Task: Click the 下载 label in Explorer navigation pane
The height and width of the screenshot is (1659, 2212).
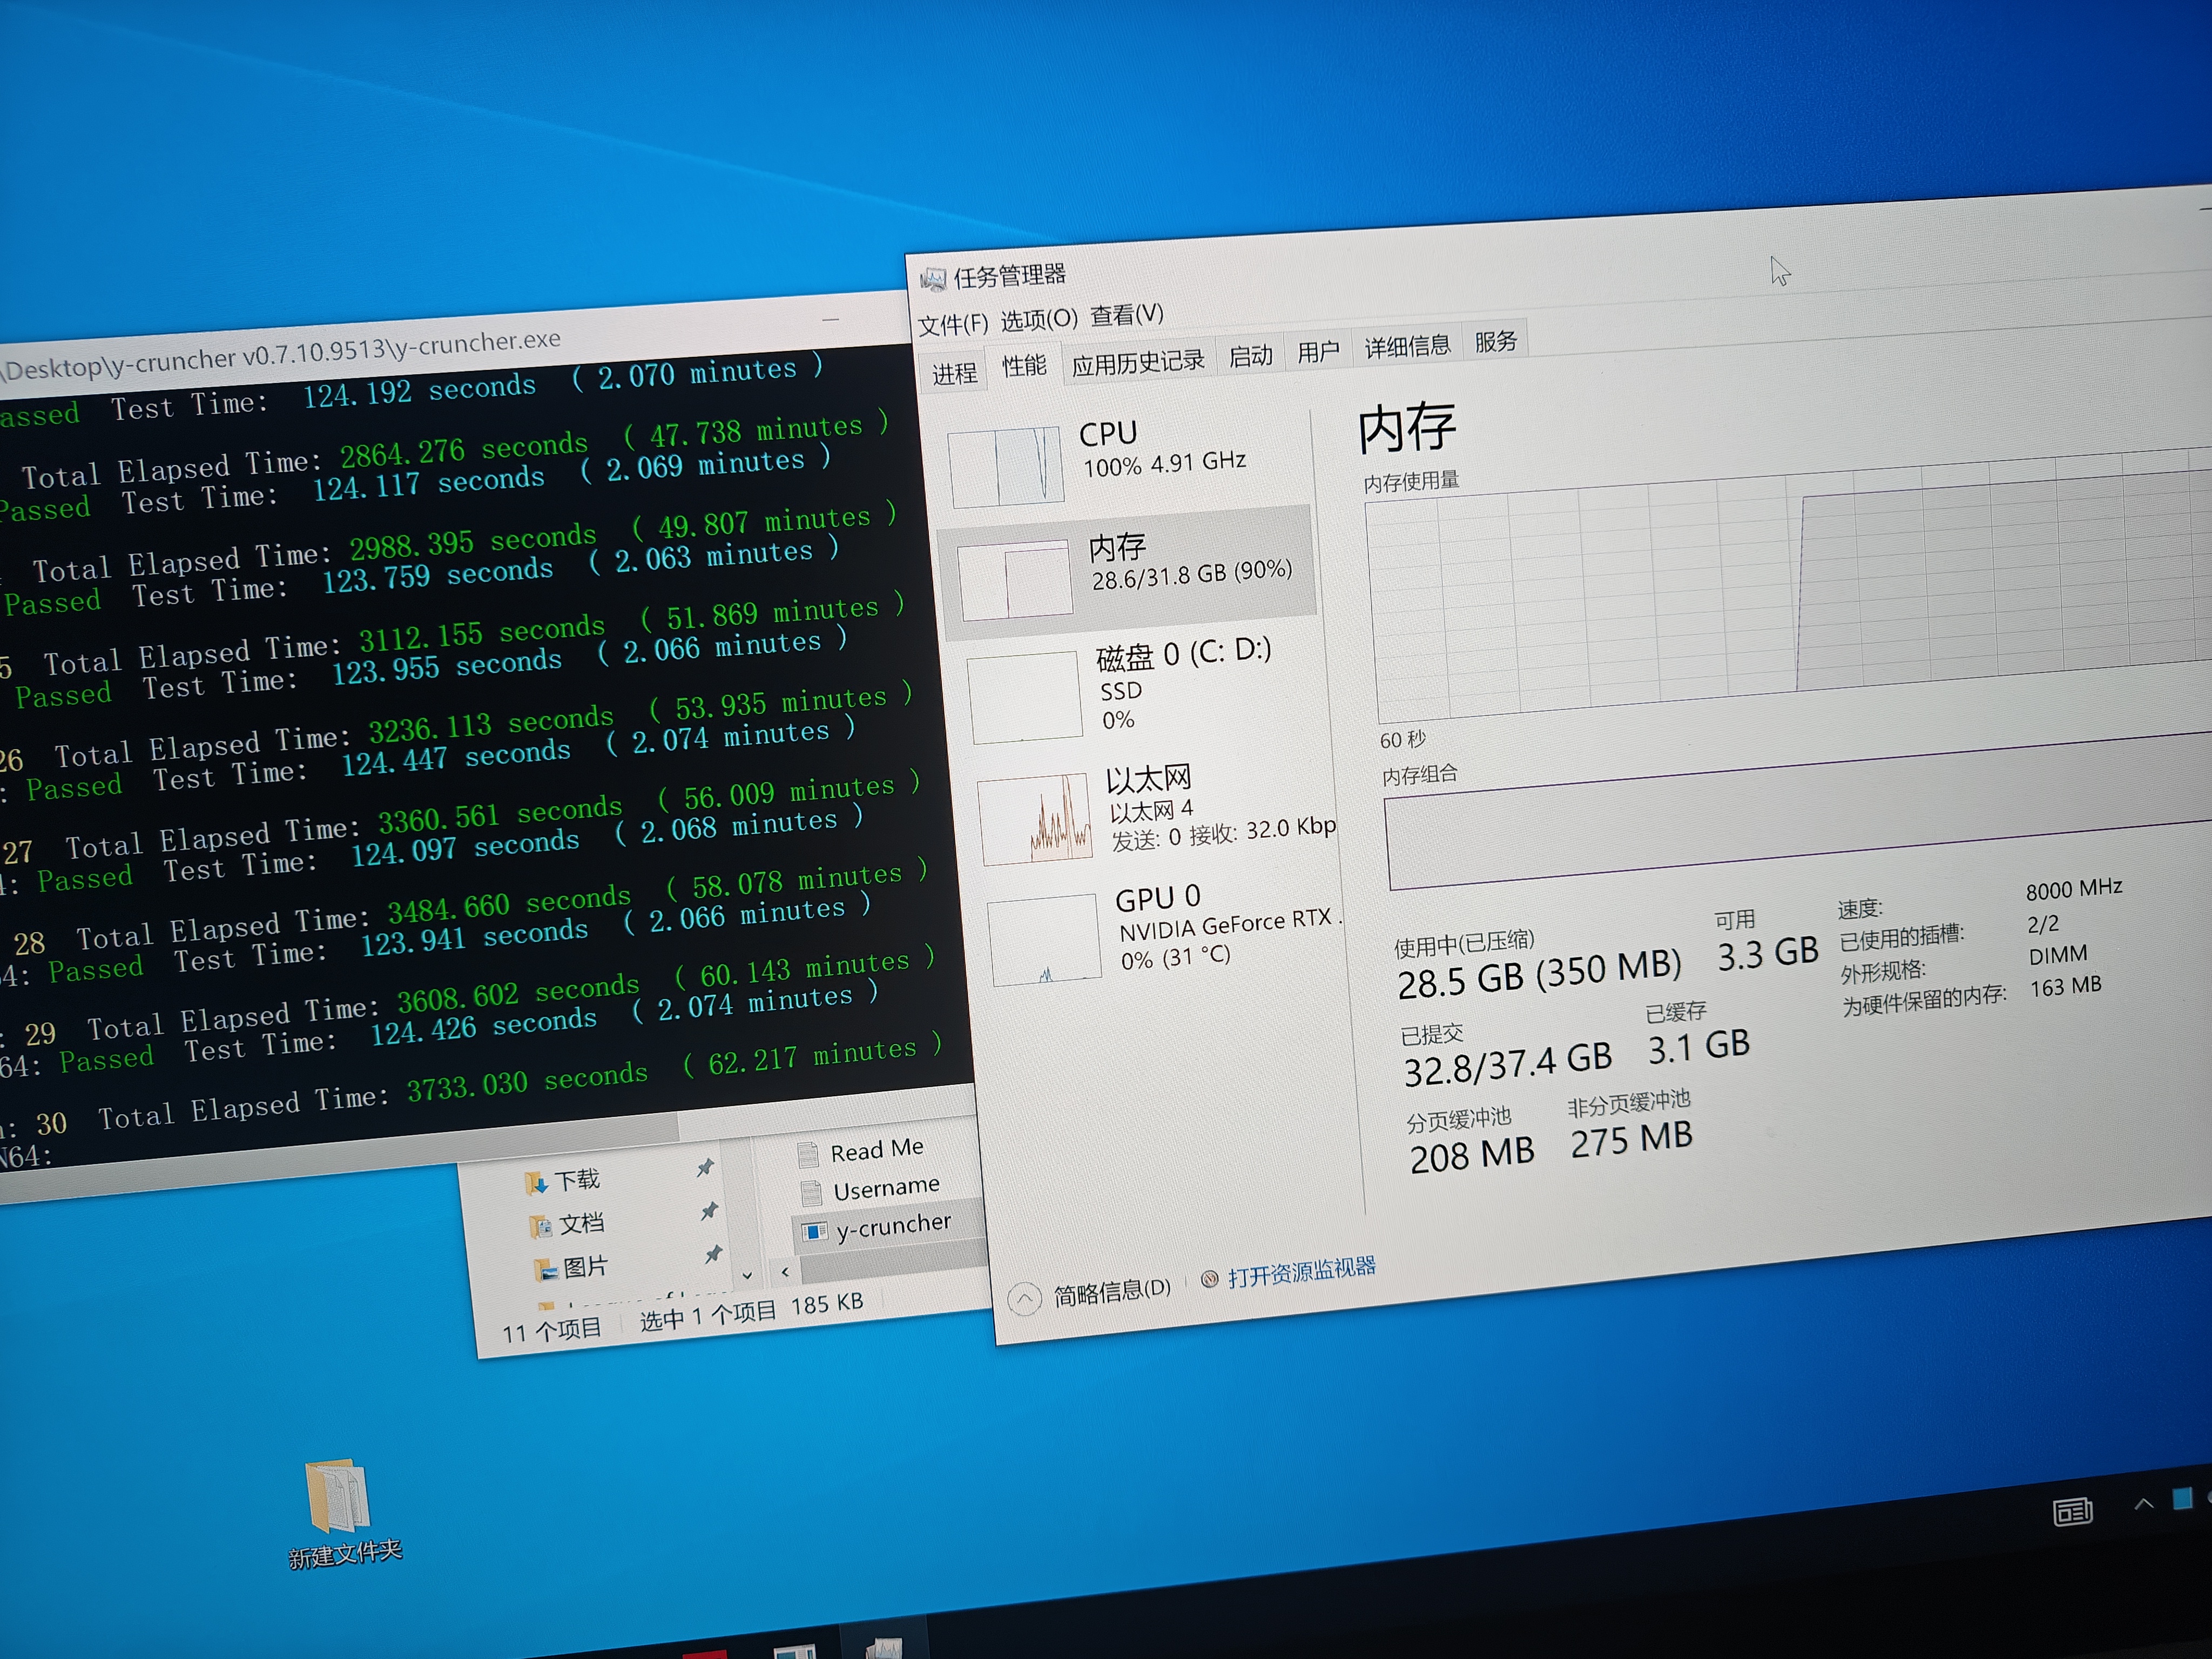Action: tap(577, 1180)
